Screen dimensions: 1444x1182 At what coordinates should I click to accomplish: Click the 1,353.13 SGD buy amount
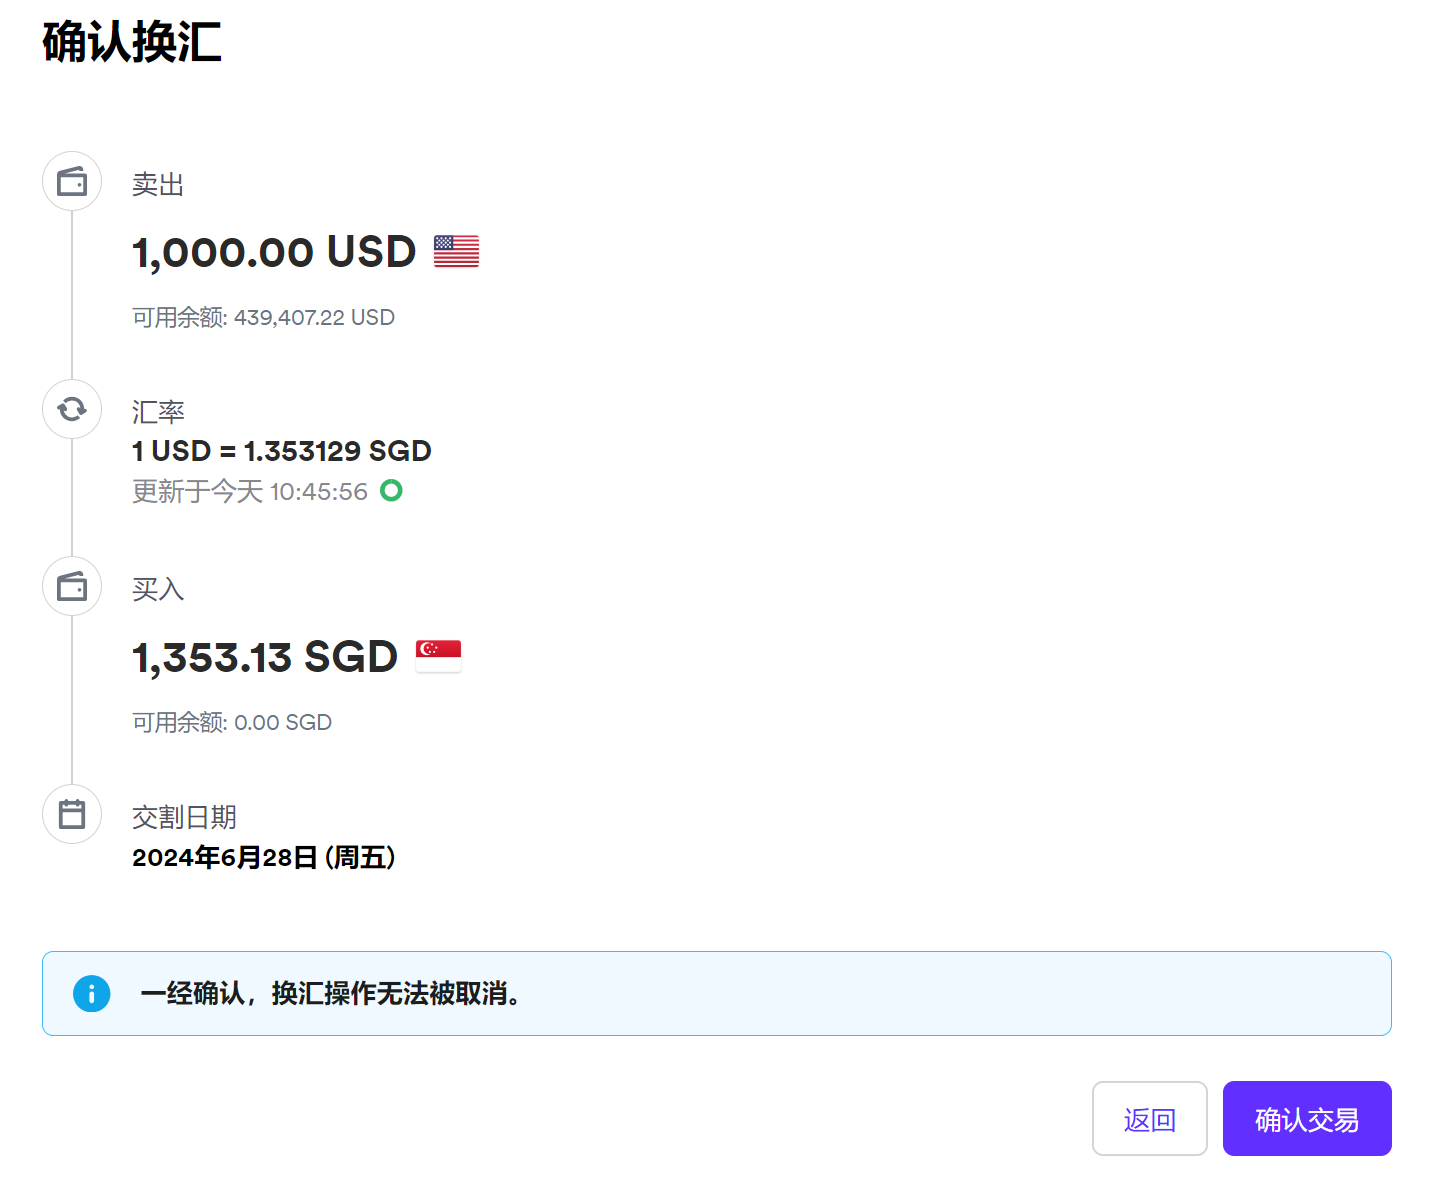click(x=265, y=657)
